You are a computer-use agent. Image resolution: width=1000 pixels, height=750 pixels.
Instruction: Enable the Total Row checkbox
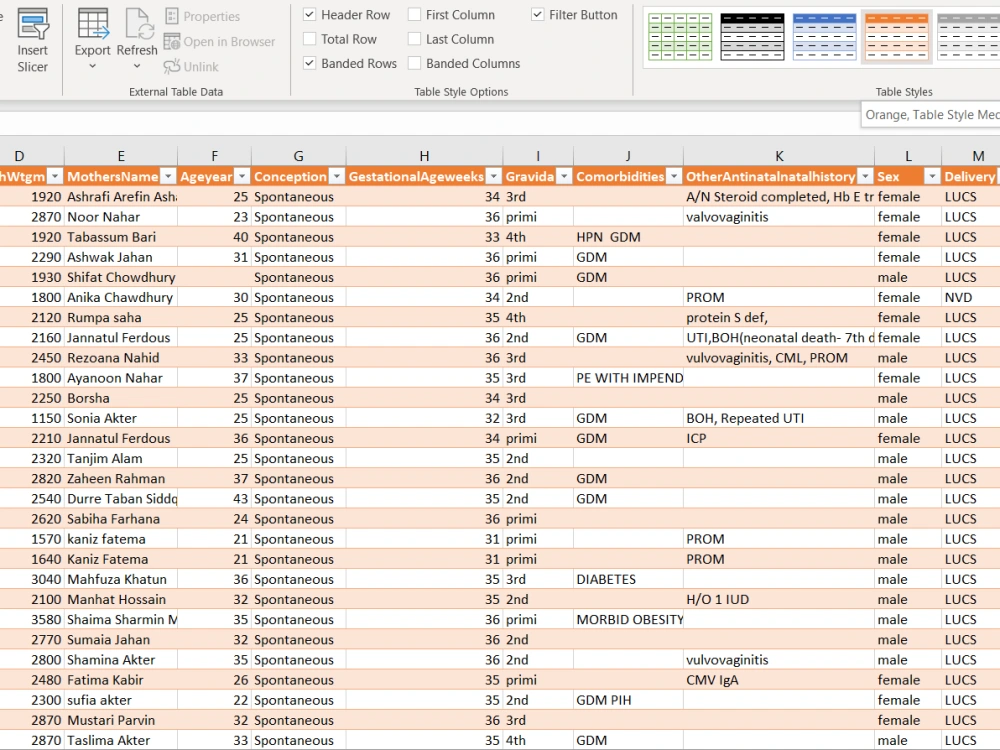click(309, 39)
